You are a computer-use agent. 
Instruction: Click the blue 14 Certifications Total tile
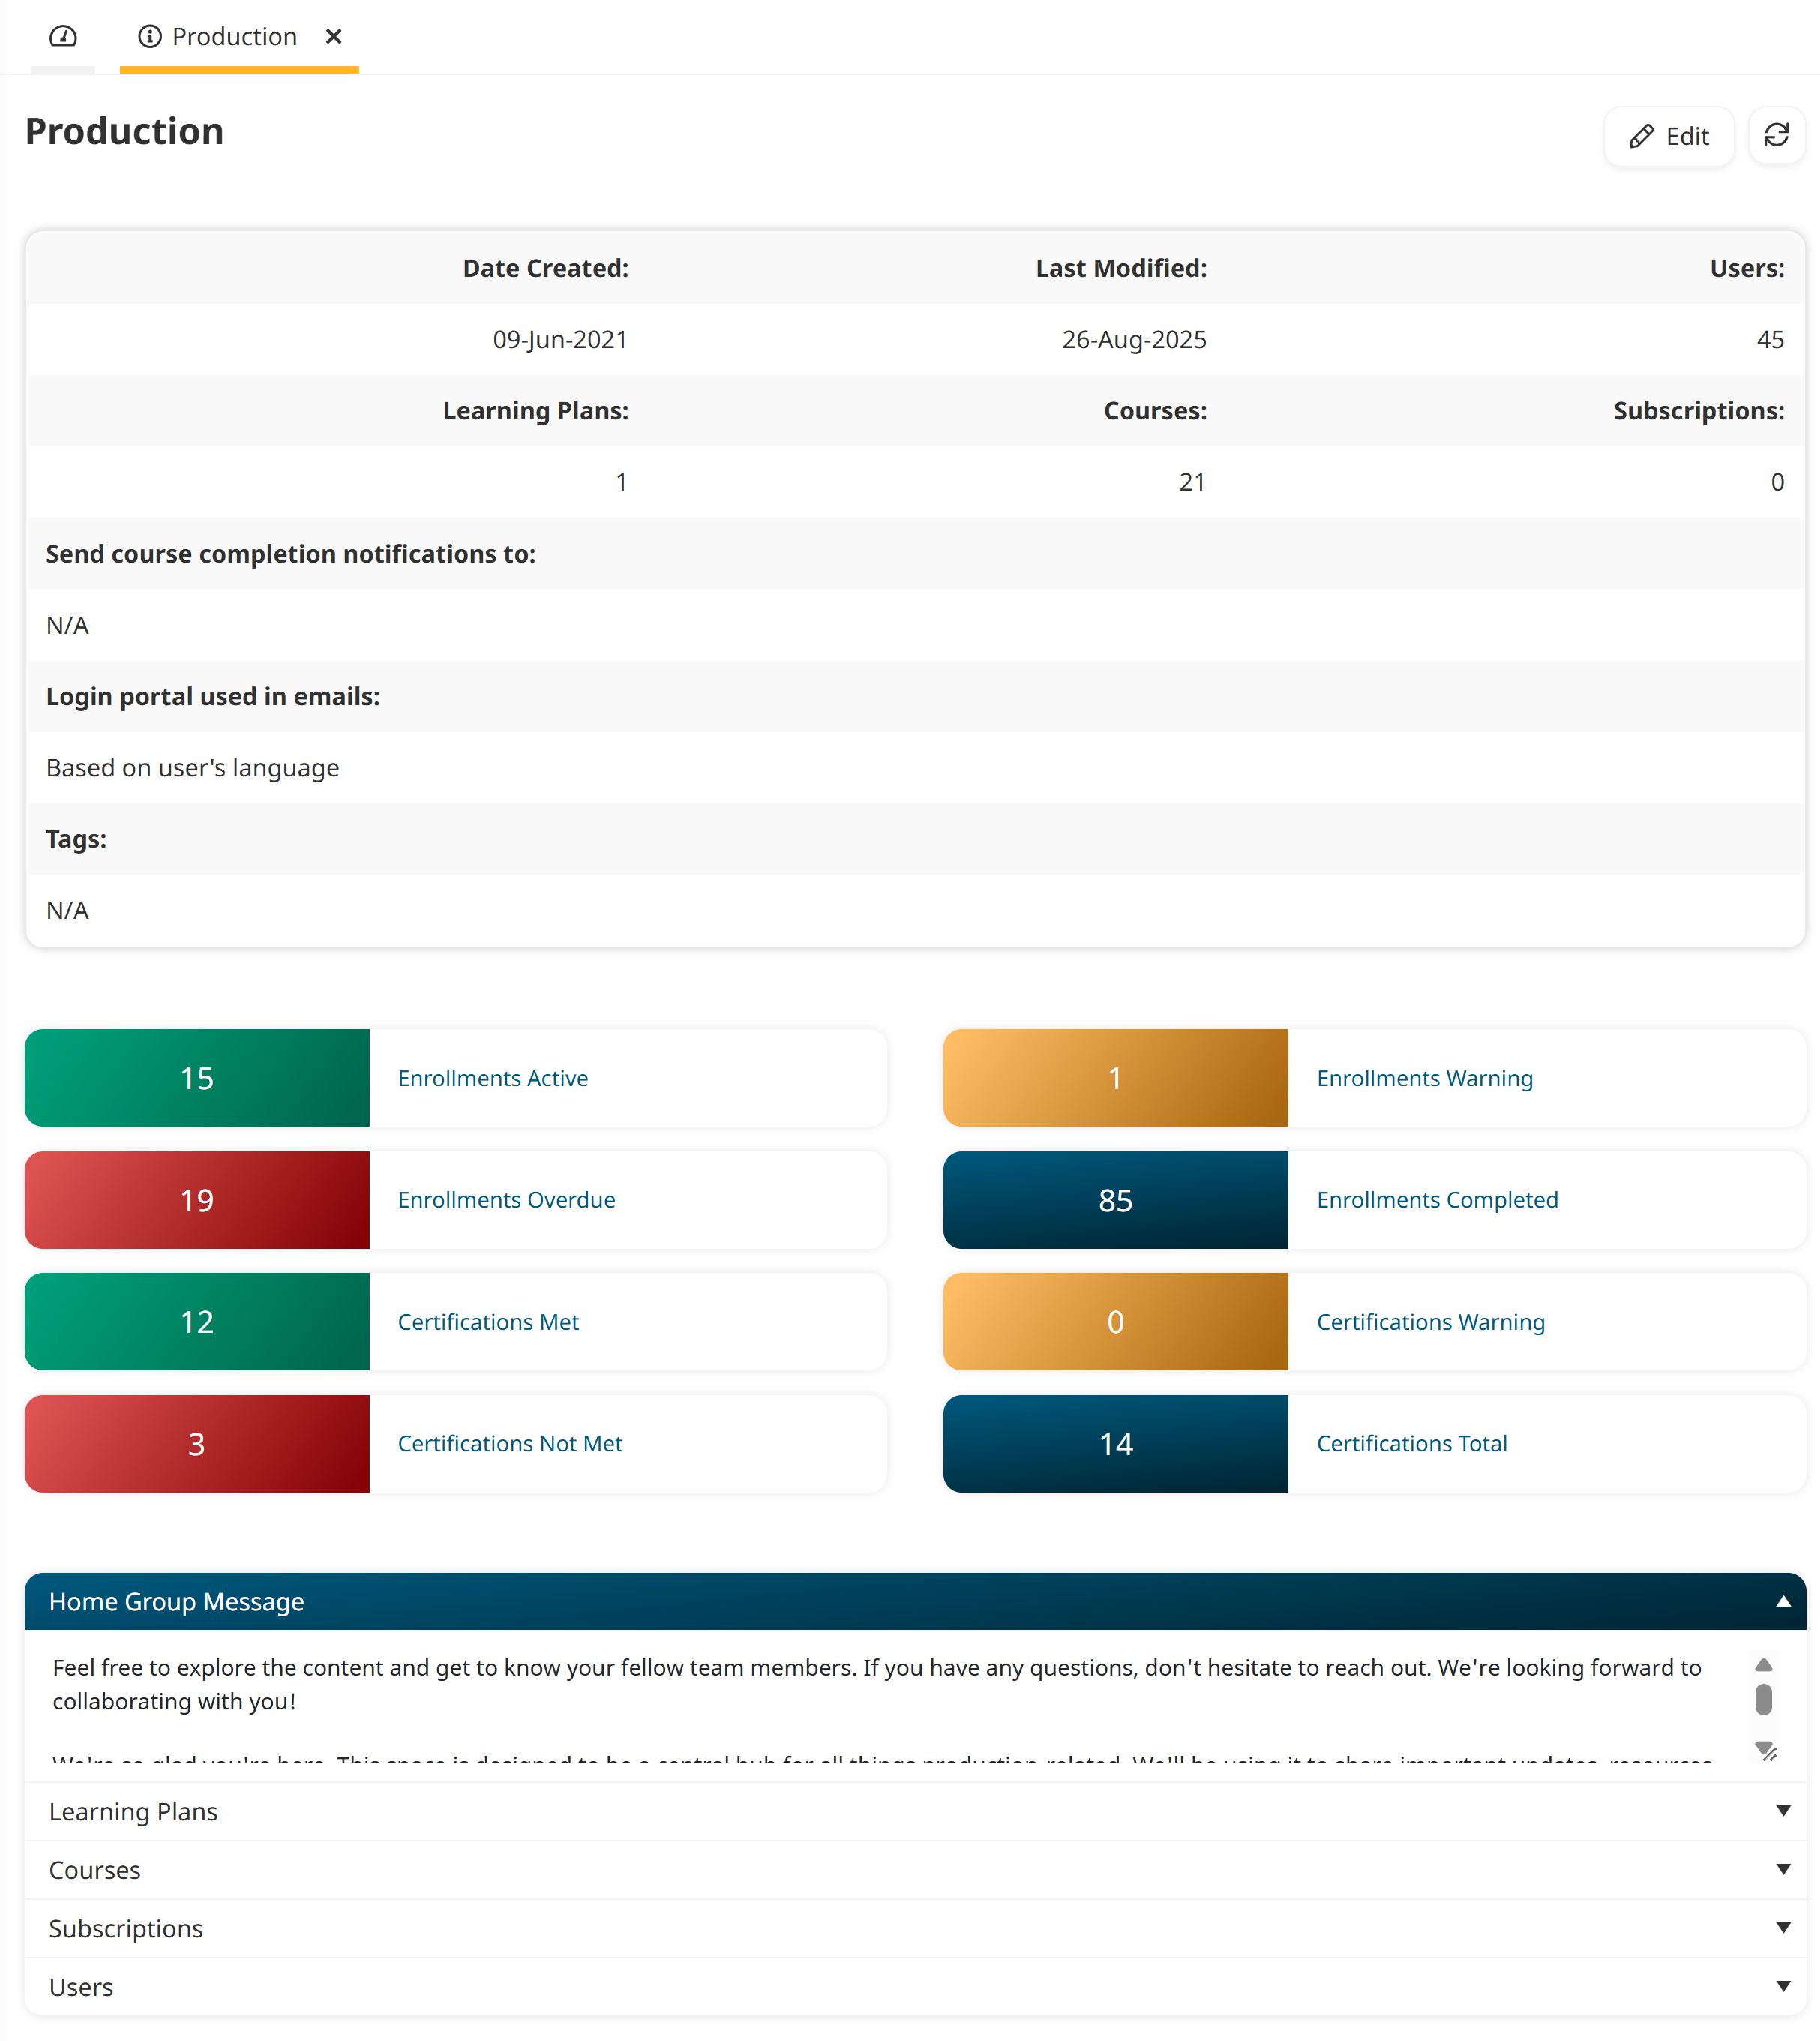pyautogui.click(x=1115, y=1444)
